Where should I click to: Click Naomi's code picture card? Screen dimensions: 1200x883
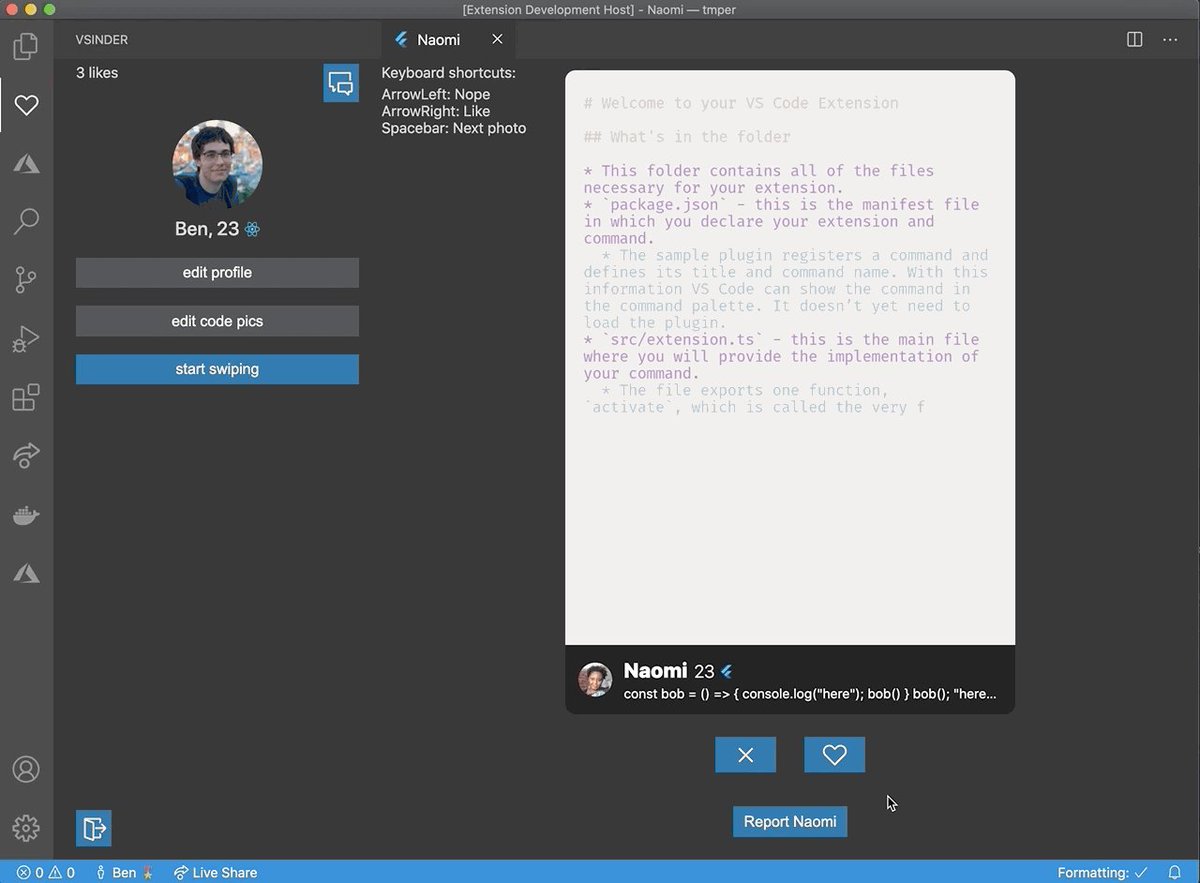click(x=790, y=358)
